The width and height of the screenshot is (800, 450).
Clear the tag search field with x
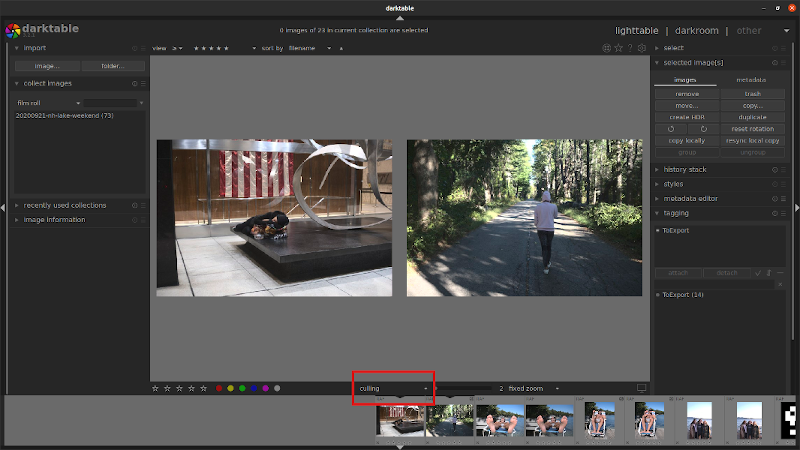coord(780,284)
